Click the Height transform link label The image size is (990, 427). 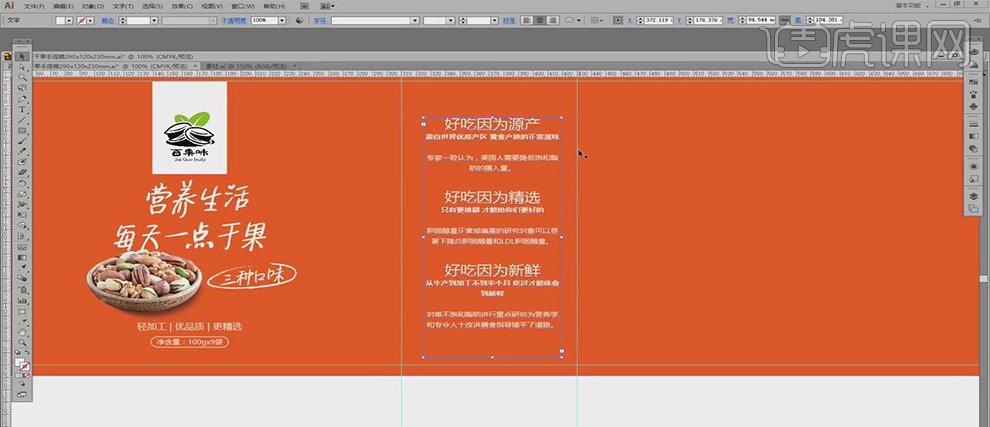[798, 20]
